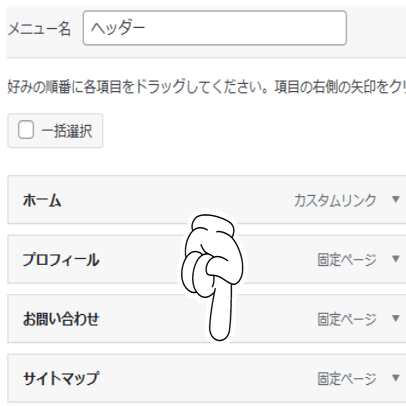Screen dimensions: 406x406
Task: Click the カスタムリンク type label on ホーム
Action: tap(335, 201)
